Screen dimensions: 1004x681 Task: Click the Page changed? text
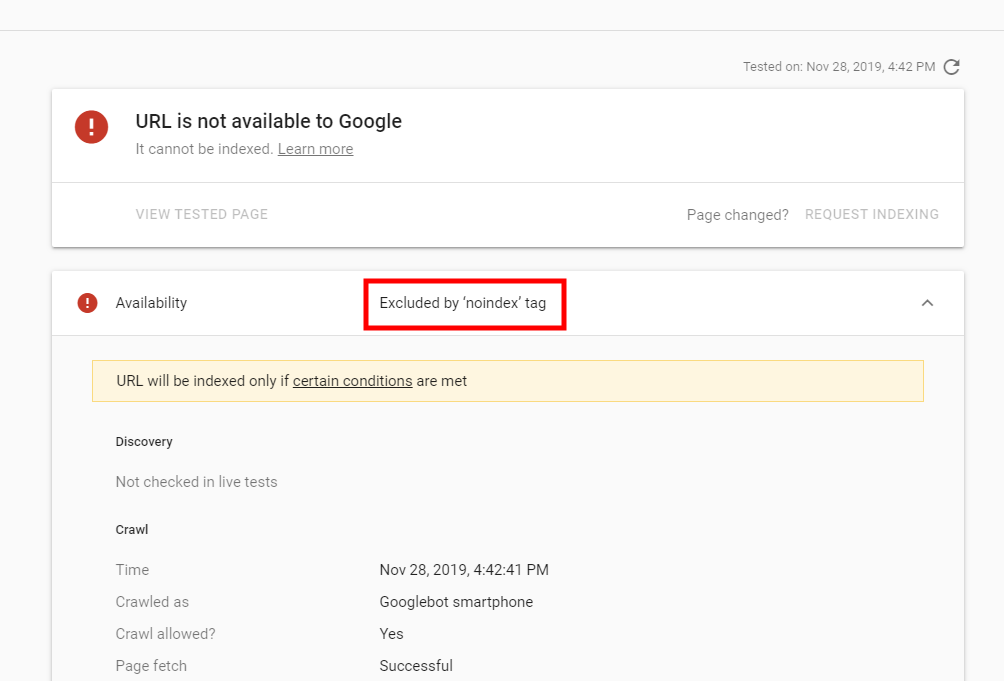point(737,215)
